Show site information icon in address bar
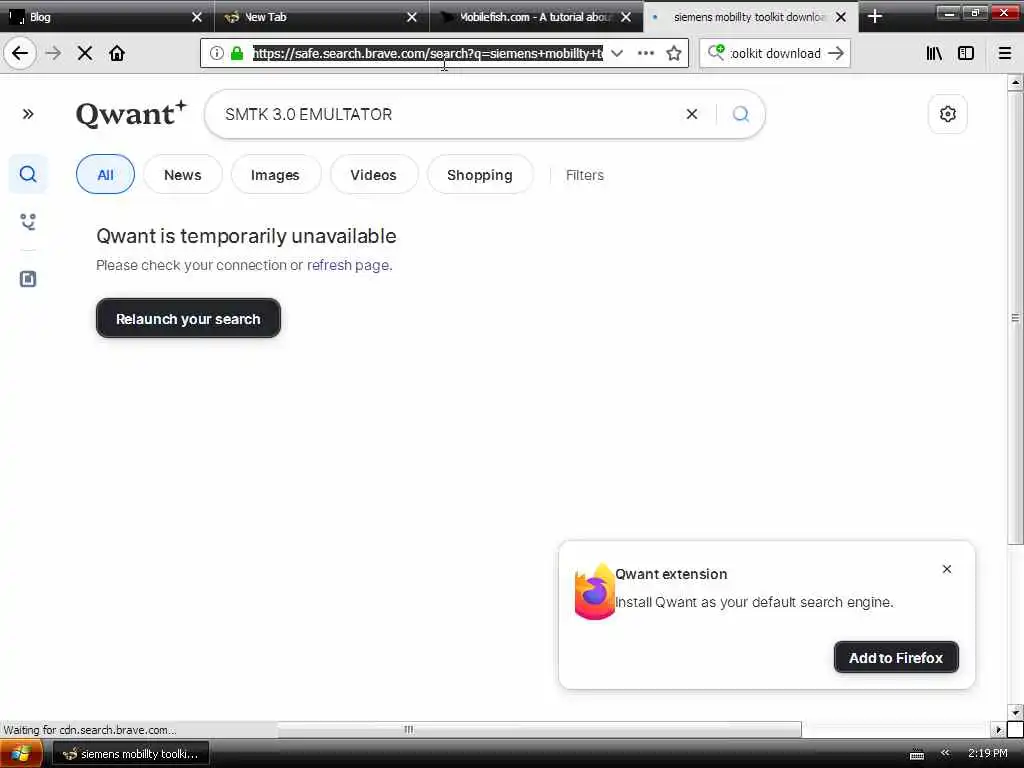1024x768 pixels. 217,53
